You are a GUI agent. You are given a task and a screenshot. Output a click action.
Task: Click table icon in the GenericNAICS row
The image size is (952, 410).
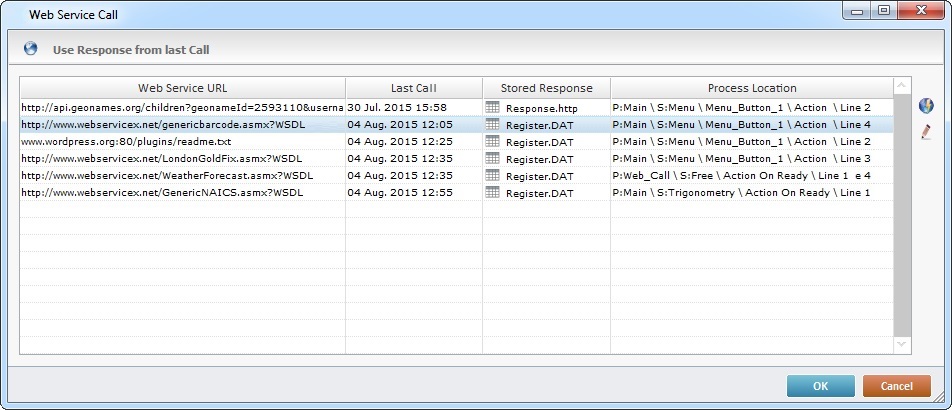[x=492, y=192]
